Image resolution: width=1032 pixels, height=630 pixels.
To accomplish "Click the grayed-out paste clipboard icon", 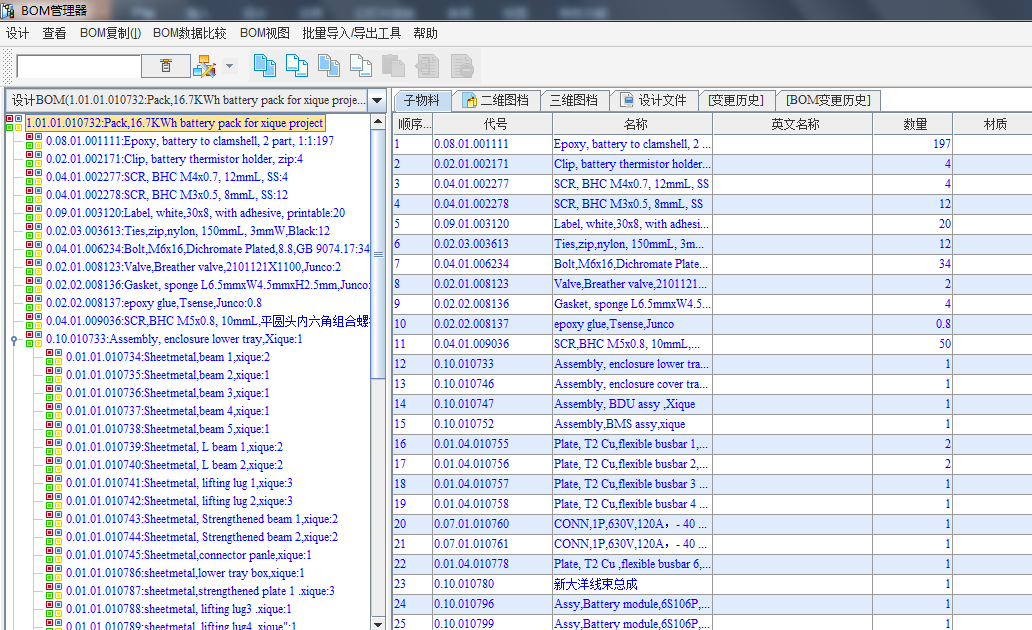I will point(394,66).
